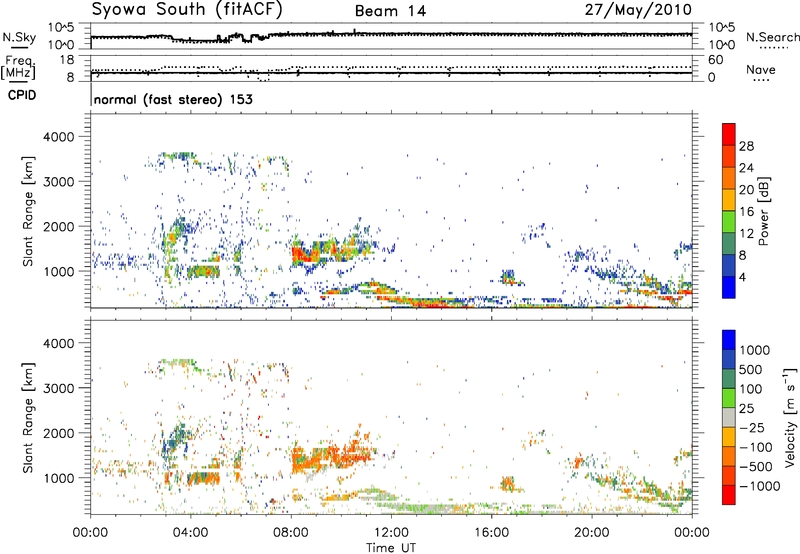Click the text "normal (fast stereo) 153"
The width and height of the screenshot is (800, 554).
pos(173,99)
